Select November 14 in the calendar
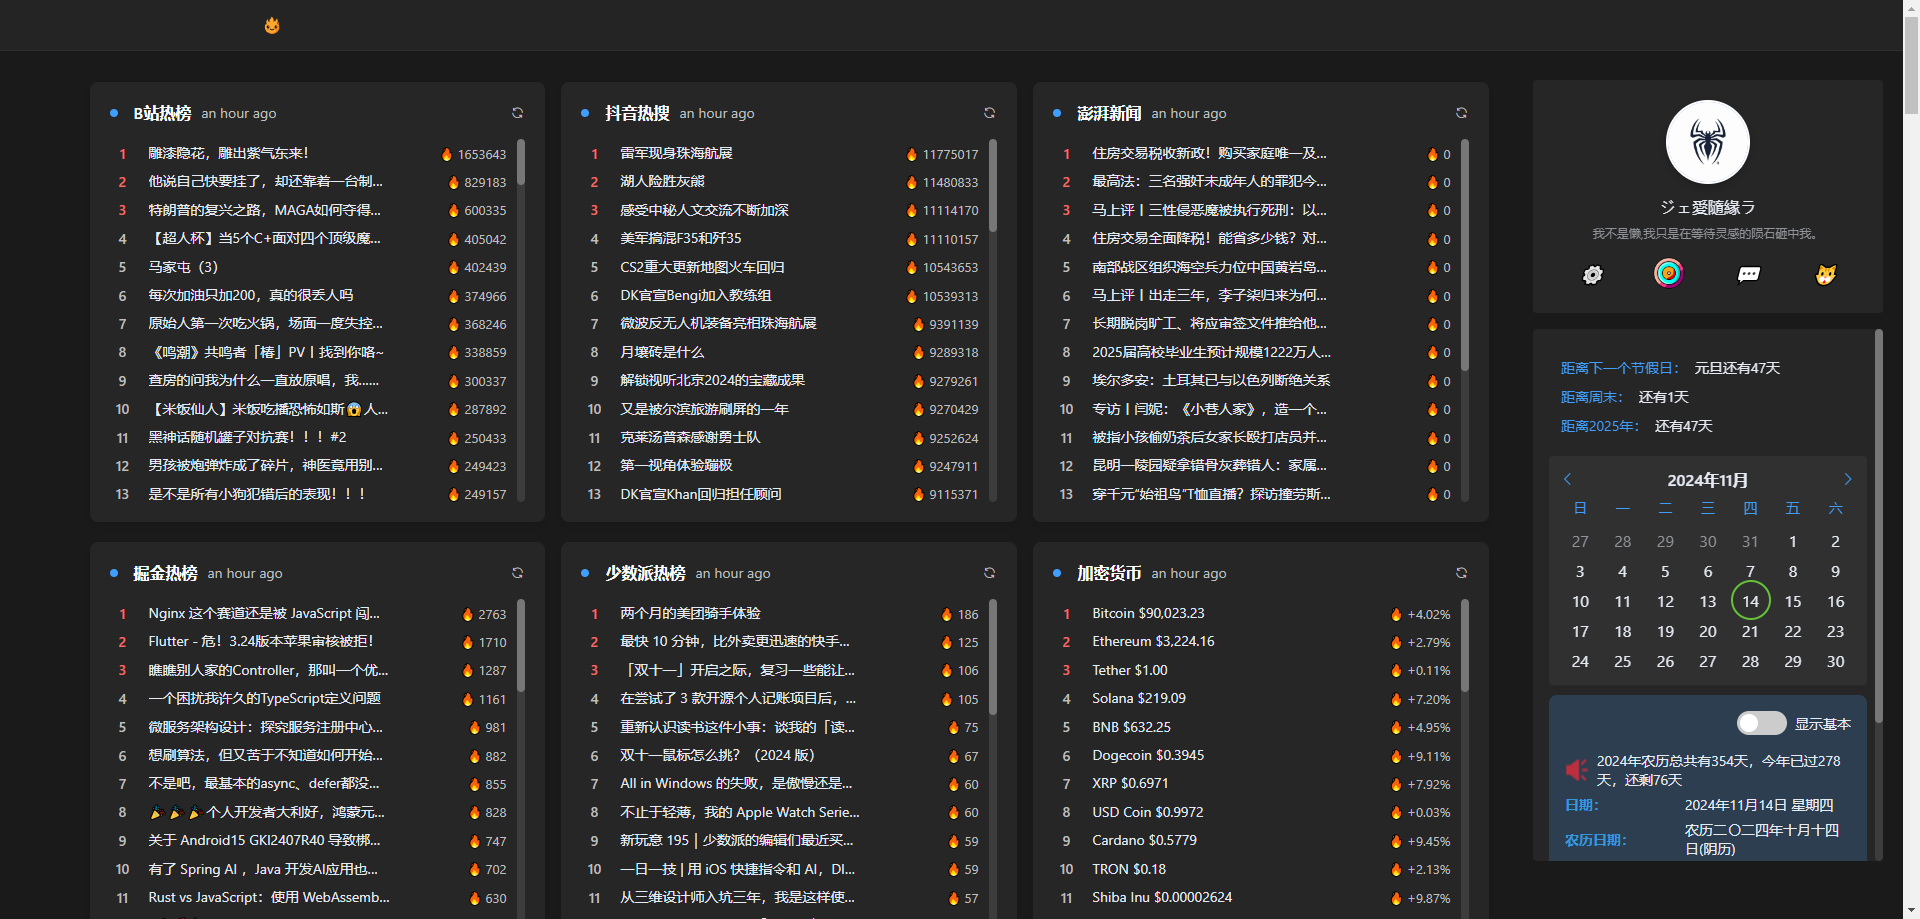The height and width of the screenshot is (919, 1920). coord(1750,601)
